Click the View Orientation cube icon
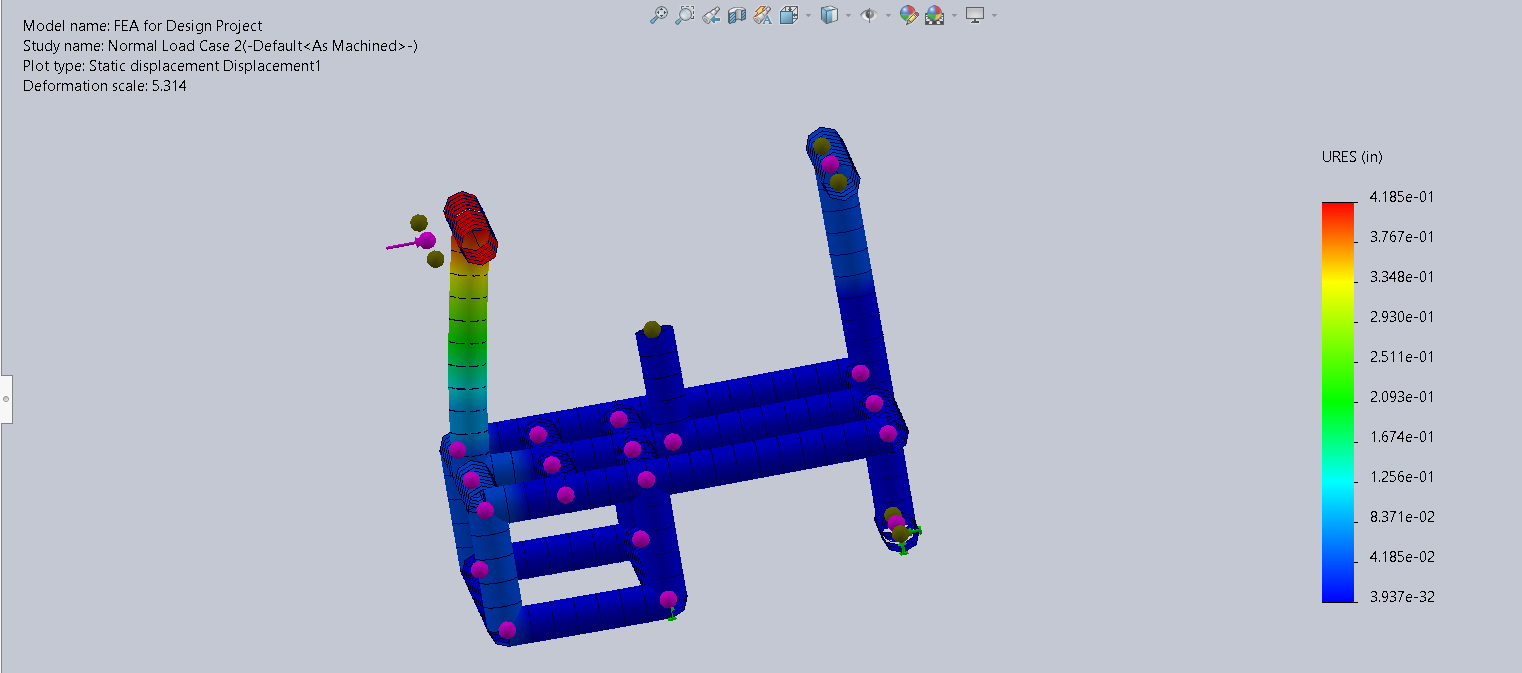 789,15
